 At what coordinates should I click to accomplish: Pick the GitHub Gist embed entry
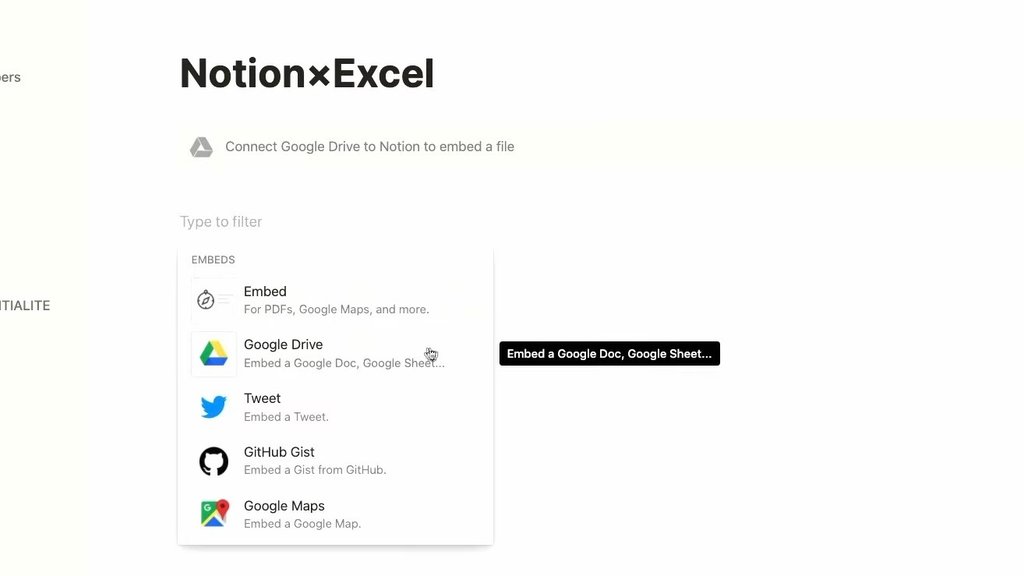[335, 460]
